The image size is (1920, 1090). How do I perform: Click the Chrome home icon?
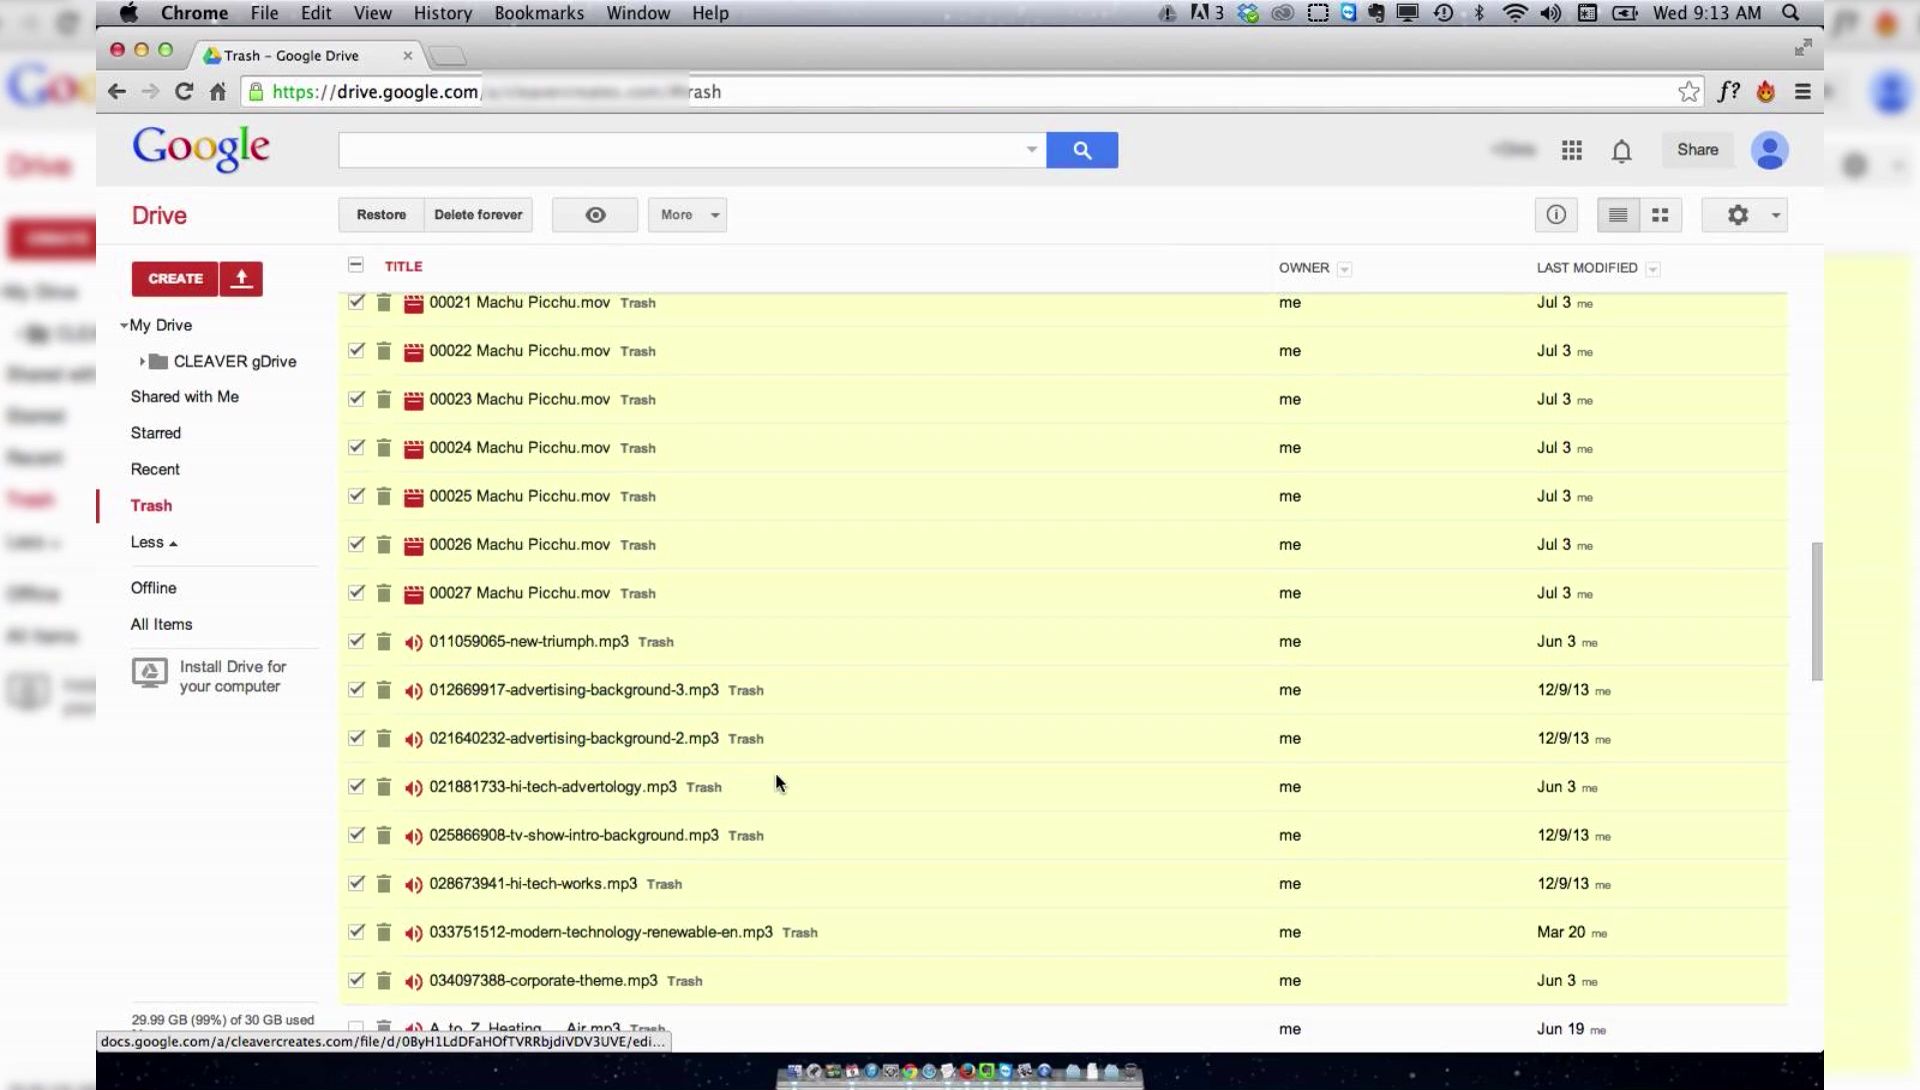[218, 92]
